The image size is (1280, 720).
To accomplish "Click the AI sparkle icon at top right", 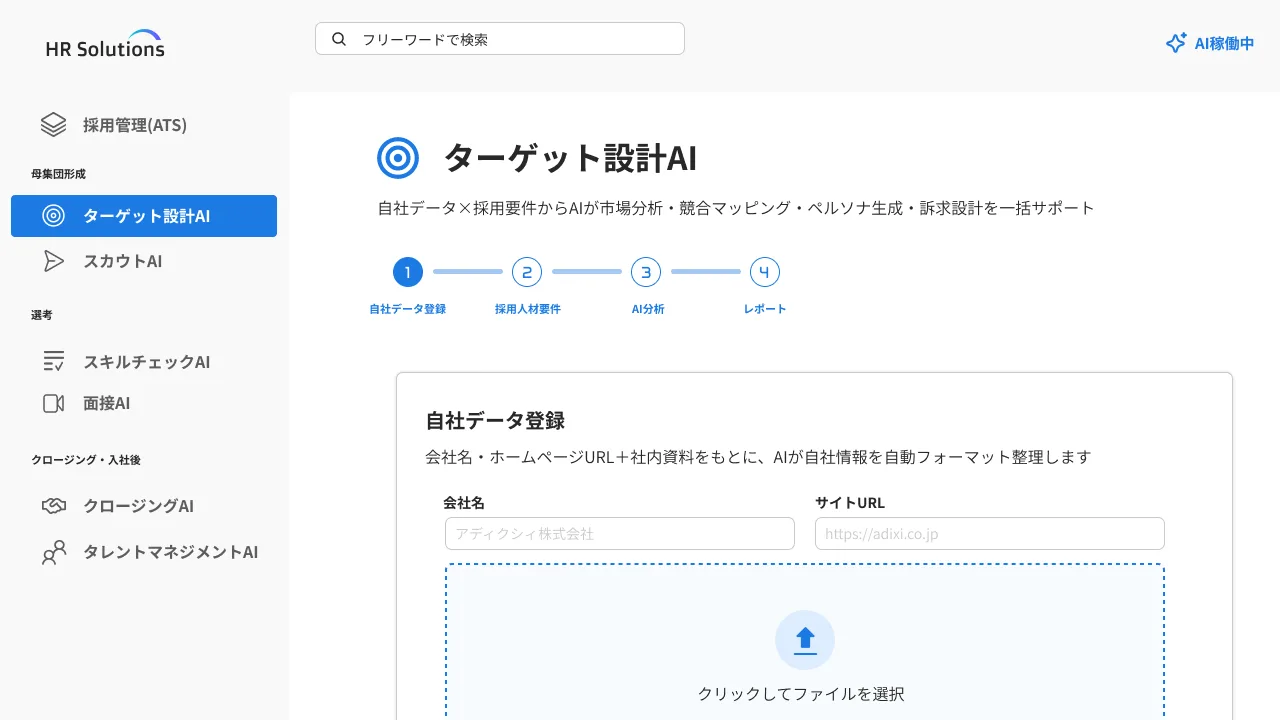I will tap(1176, 43).
